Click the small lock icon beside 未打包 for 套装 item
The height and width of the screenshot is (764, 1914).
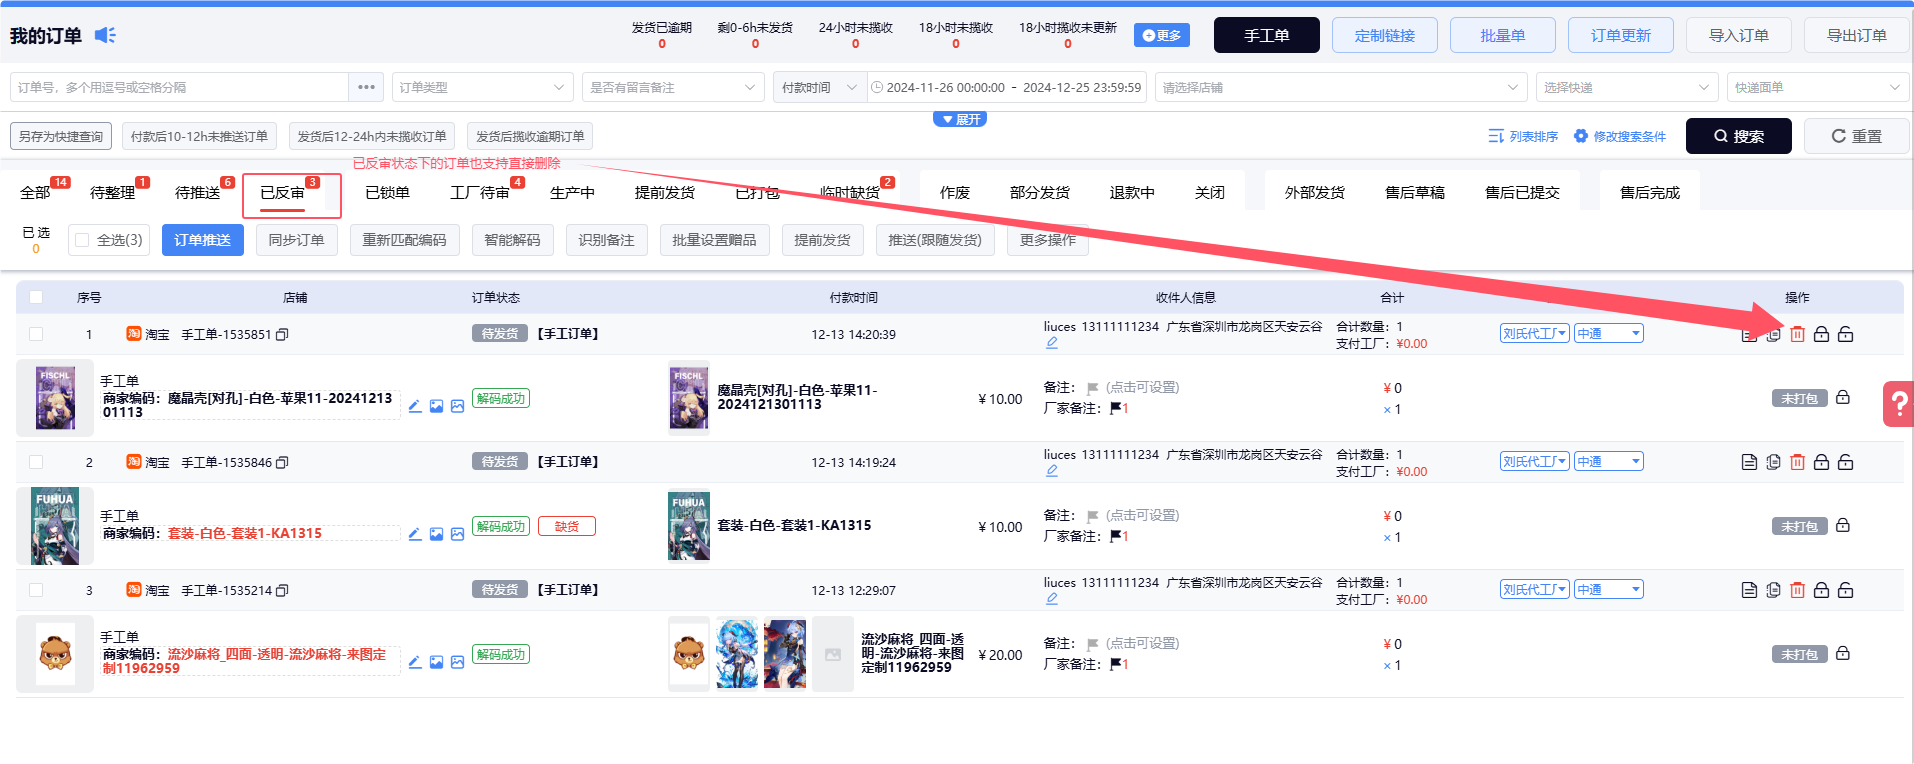1843,525
